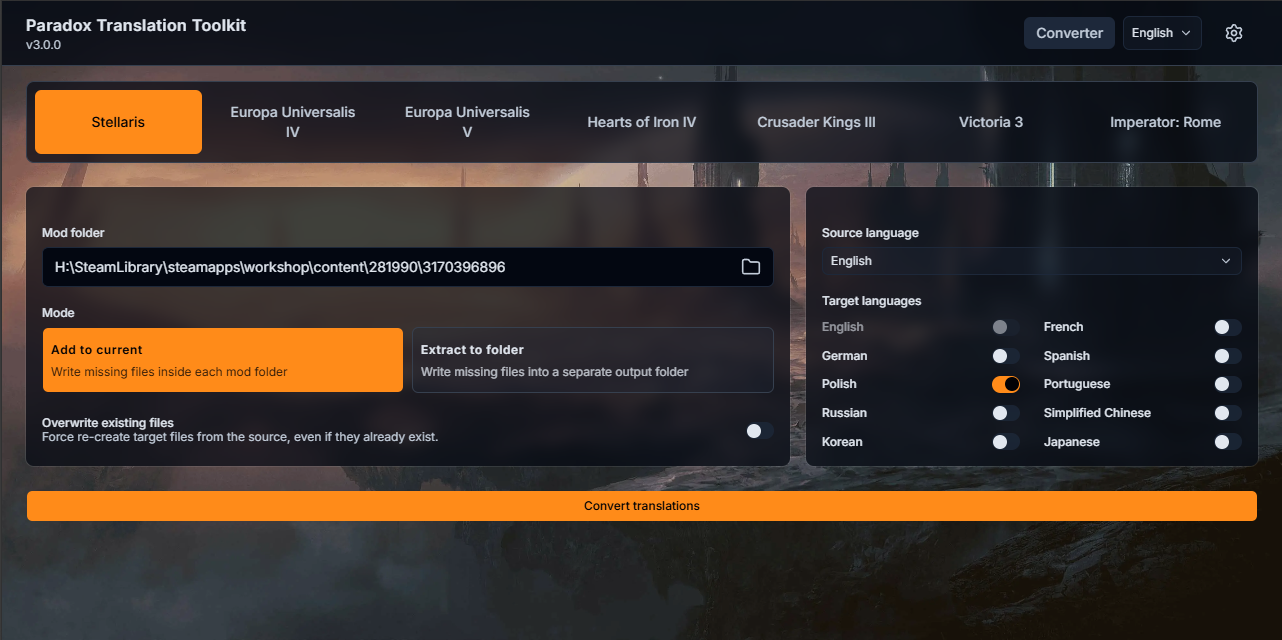Open the Source language dropdown
Screen dimensions: 1282x640
[x=1031, y=260]
